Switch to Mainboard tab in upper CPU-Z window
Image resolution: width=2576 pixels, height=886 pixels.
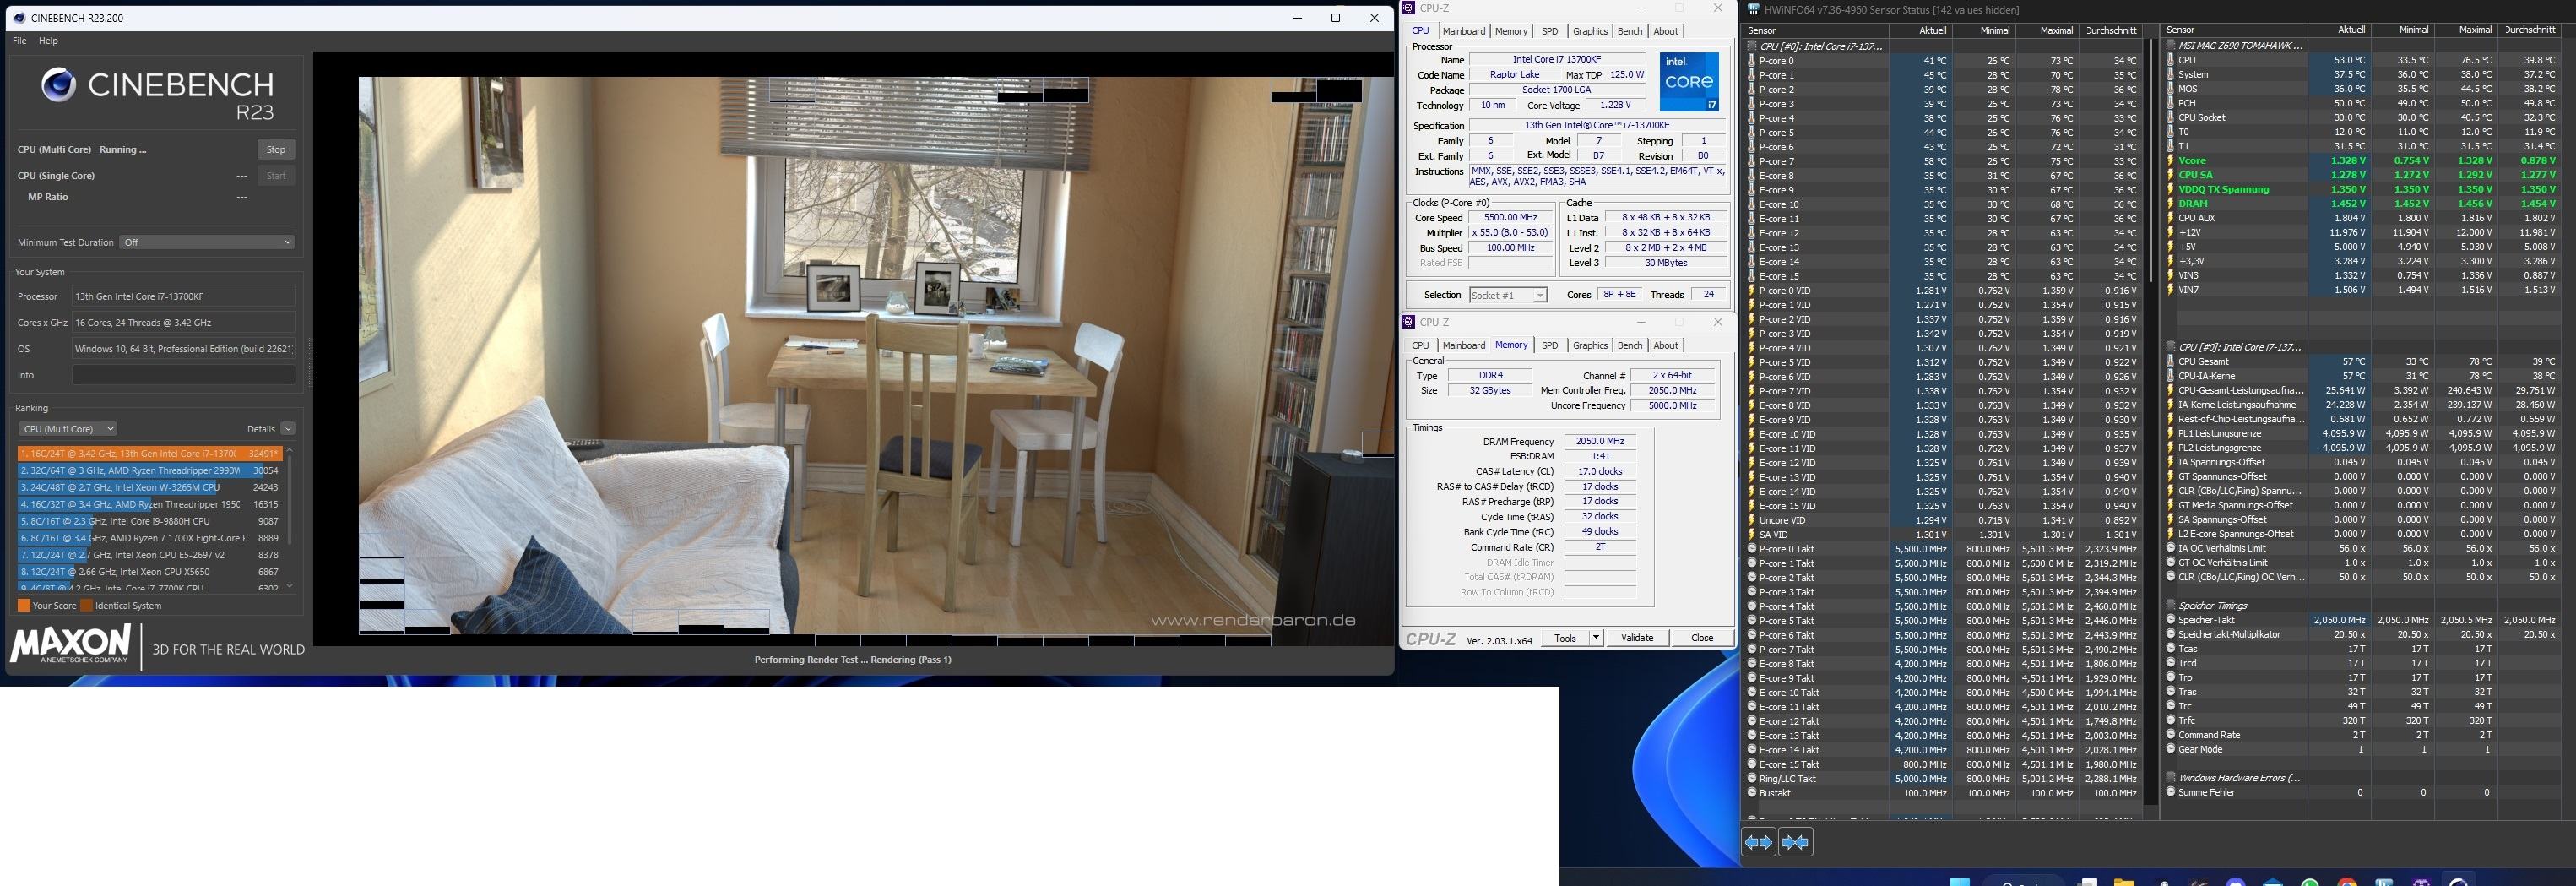click(x=1464, y=31)
